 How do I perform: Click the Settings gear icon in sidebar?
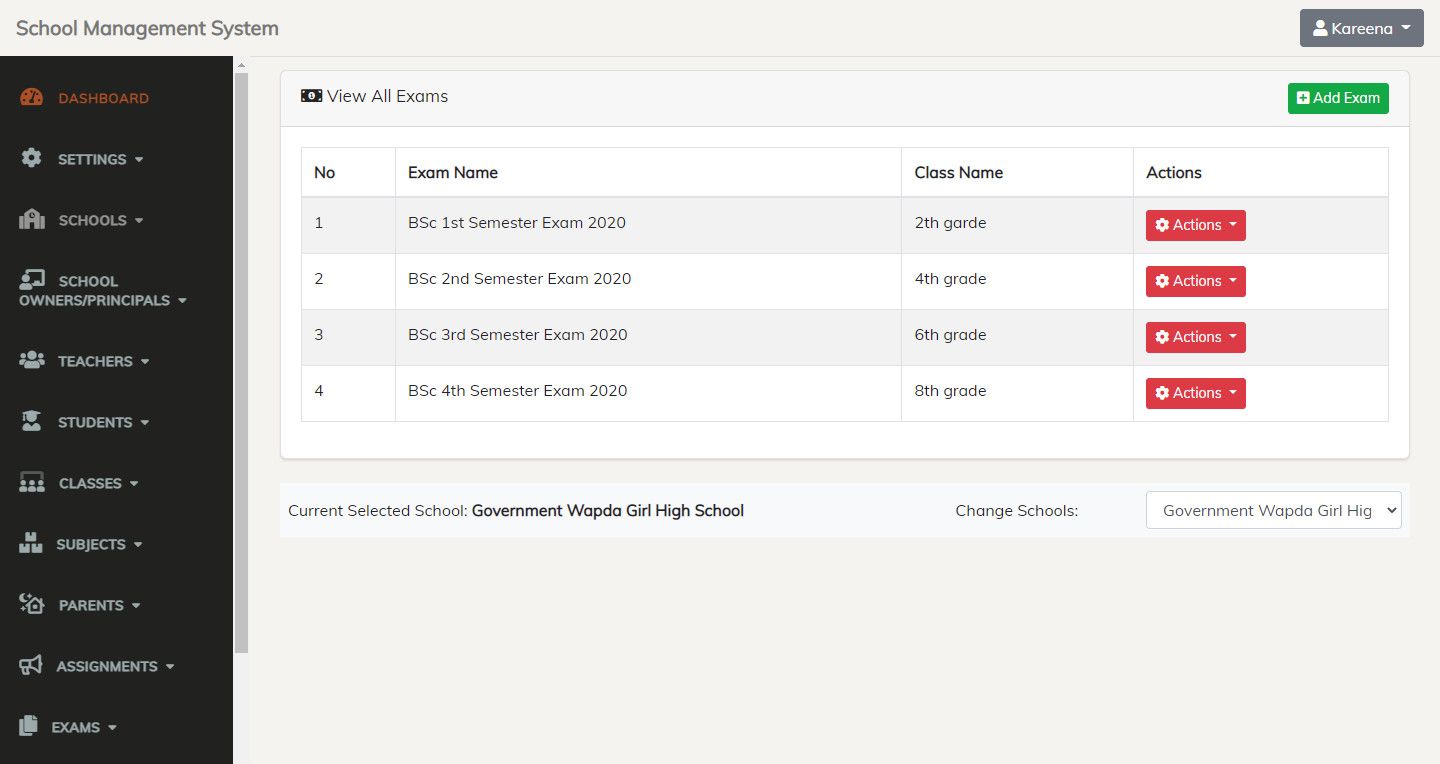pos(32,158)
